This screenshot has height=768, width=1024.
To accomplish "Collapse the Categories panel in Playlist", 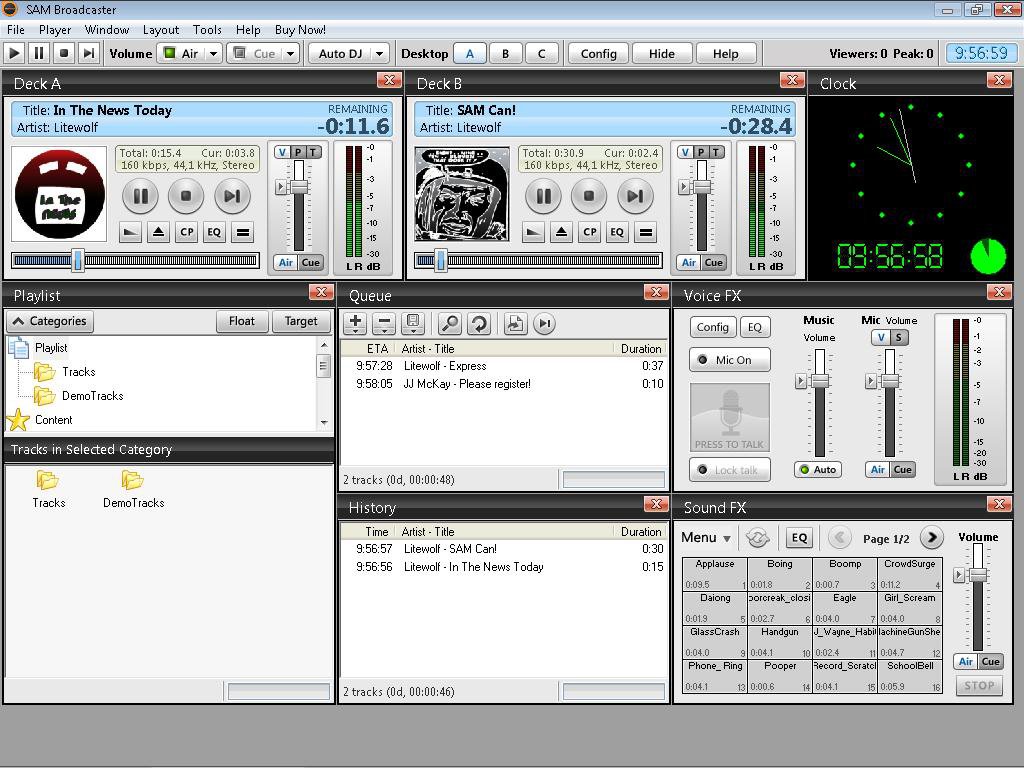I will click(49, 321).
